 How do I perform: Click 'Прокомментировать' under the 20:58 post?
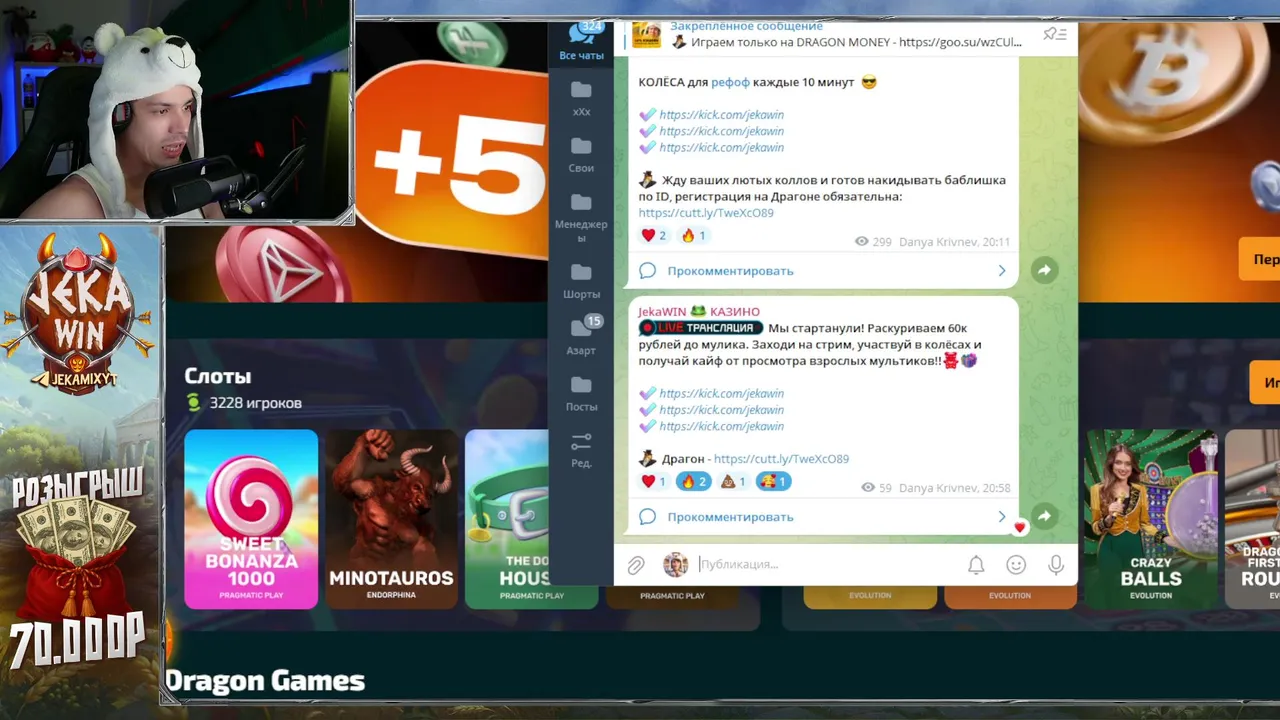pyautogui.click(x=730, y=517)
